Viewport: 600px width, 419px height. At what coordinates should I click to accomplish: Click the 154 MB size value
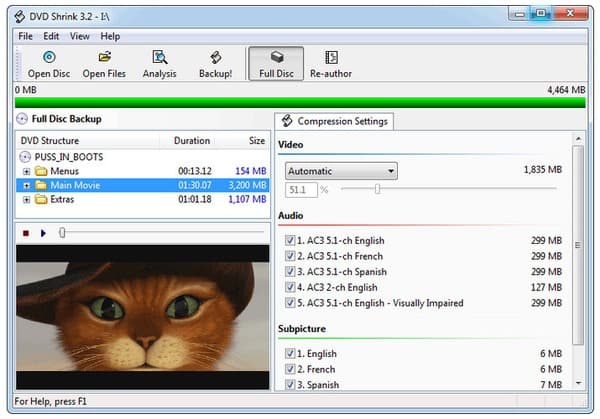(251, 171)
